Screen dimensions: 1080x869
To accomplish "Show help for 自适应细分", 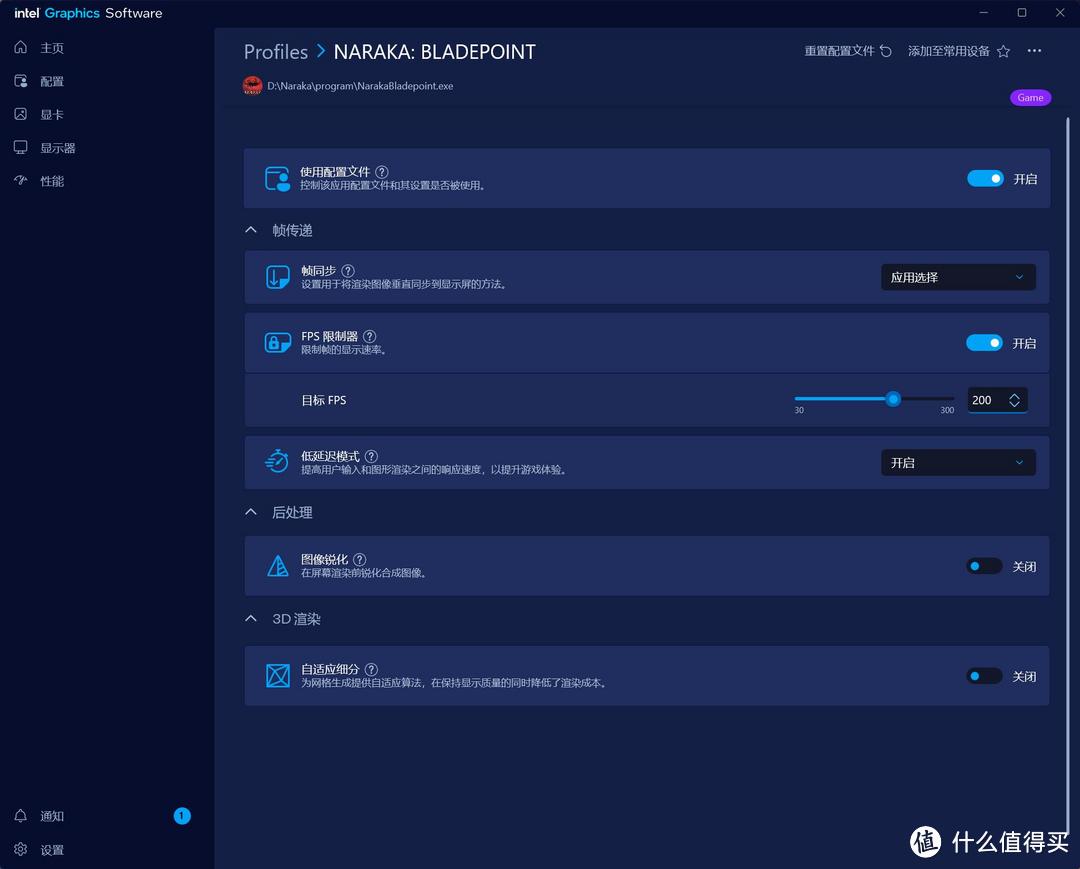I will point(371,669).
